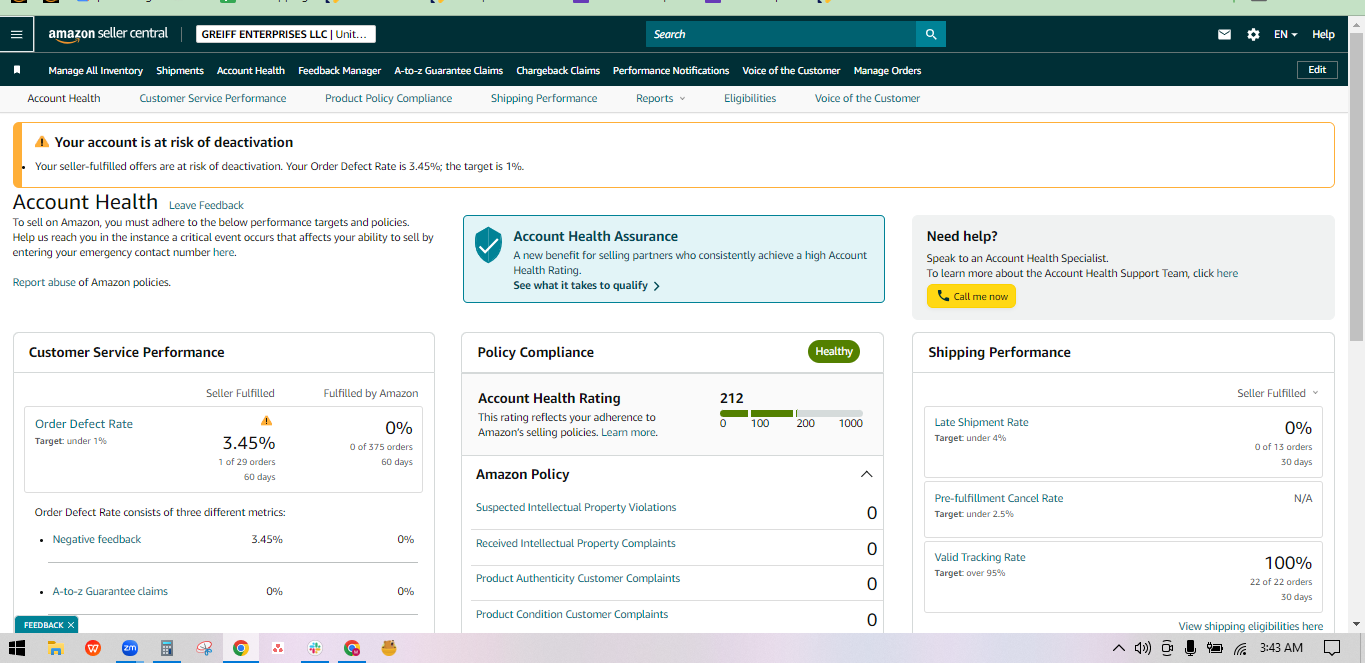The image size is (1365, 663).
Task: Click the volume icon in the system tray
Action: 1143,648
